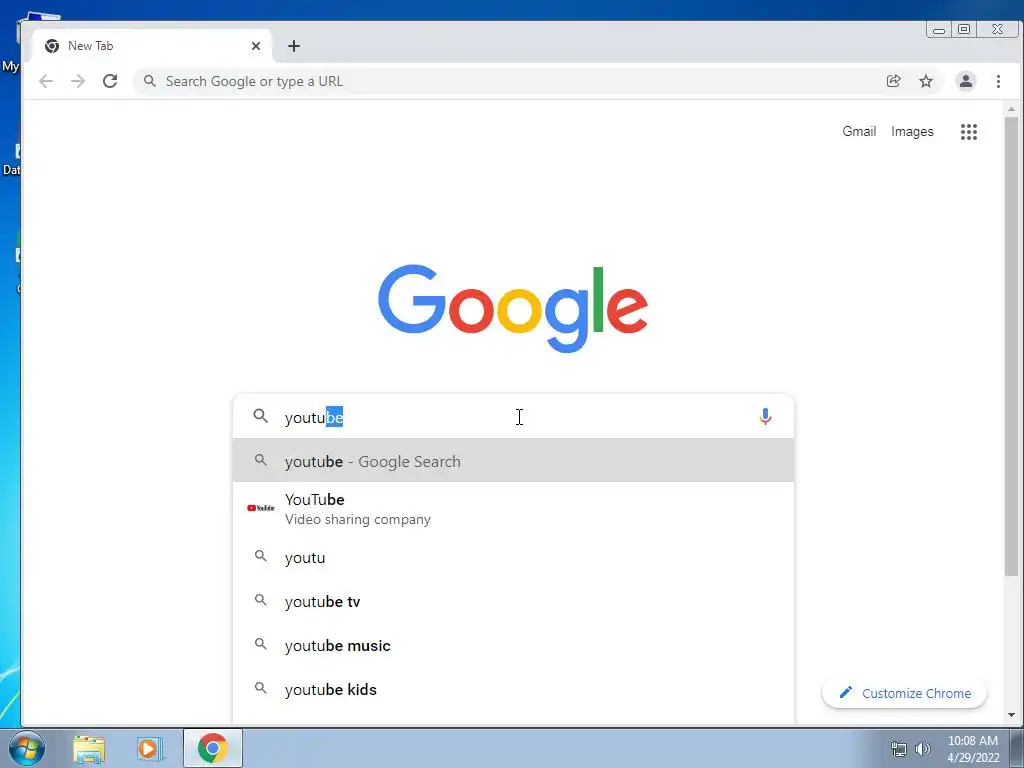
Task: Open the Google apps grid
Action: pyautogui.click(x=968, y=132)
